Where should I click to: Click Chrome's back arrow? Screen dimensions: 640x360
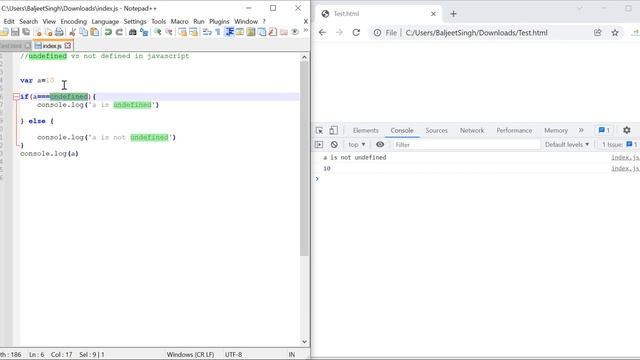click(322, 33)
